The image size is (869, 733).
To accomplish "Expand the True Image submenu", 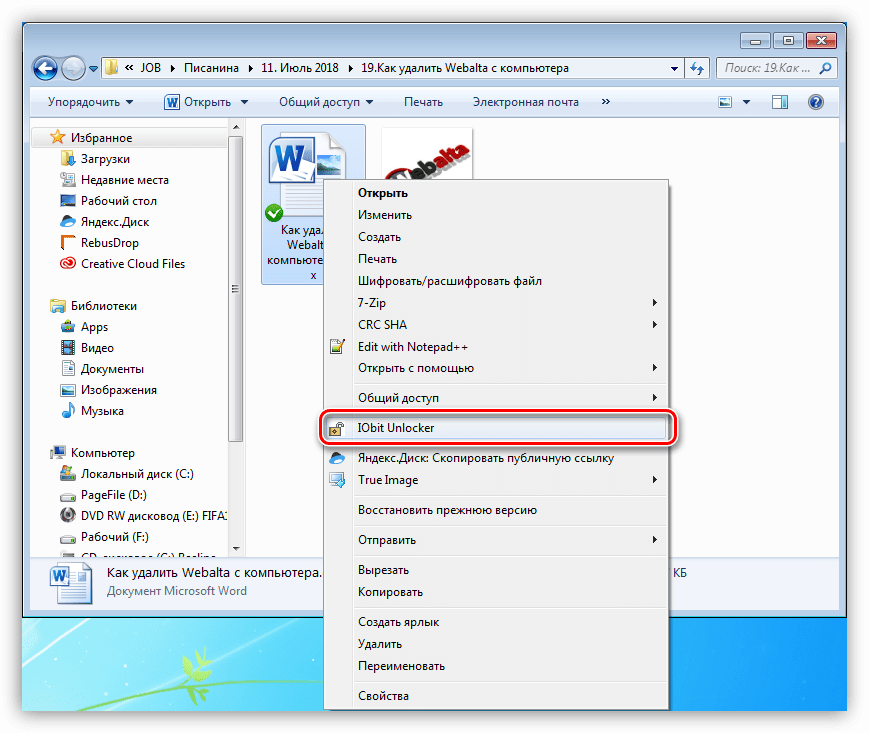I will 496,480.
